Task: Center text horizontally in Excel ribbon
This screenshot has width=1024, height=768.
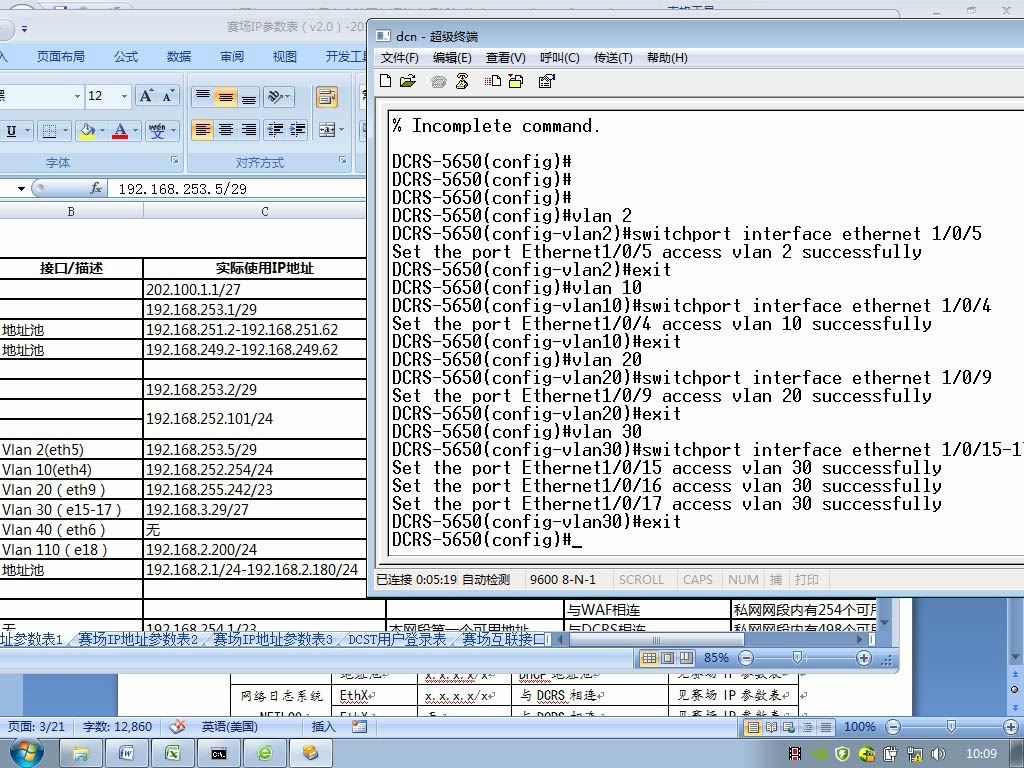Action: click(x=226, y=129)
